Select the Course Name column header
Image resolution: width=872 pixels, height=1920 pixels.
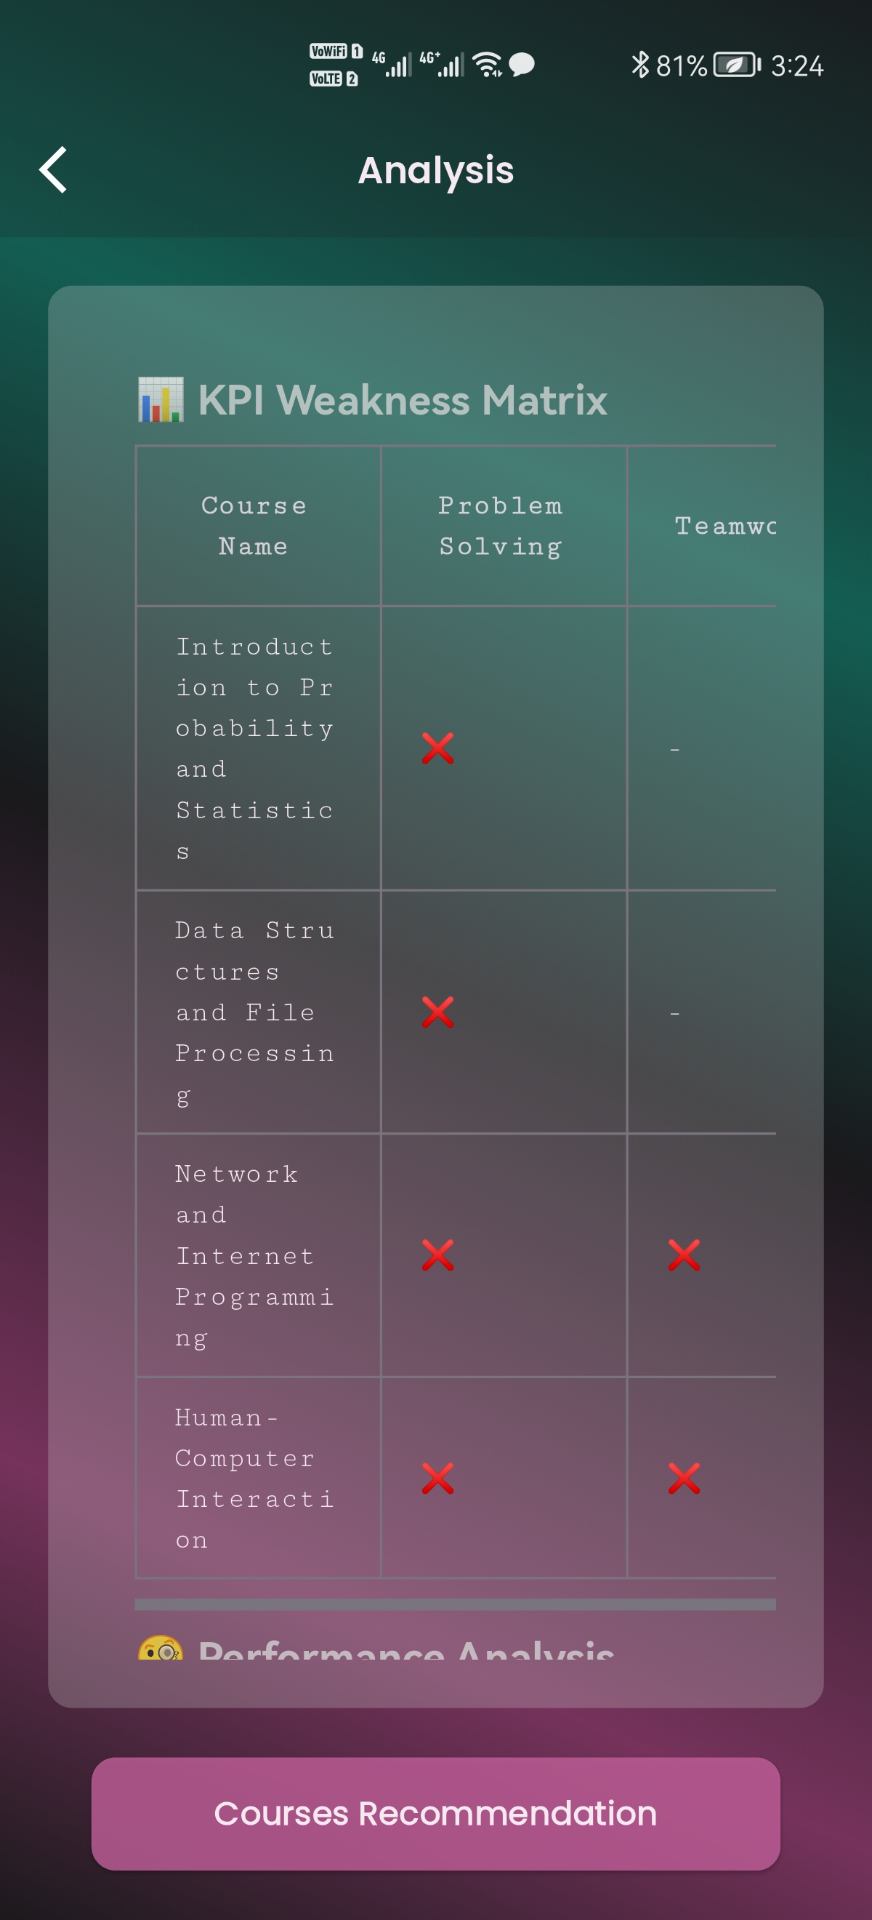tap(254, 526)
